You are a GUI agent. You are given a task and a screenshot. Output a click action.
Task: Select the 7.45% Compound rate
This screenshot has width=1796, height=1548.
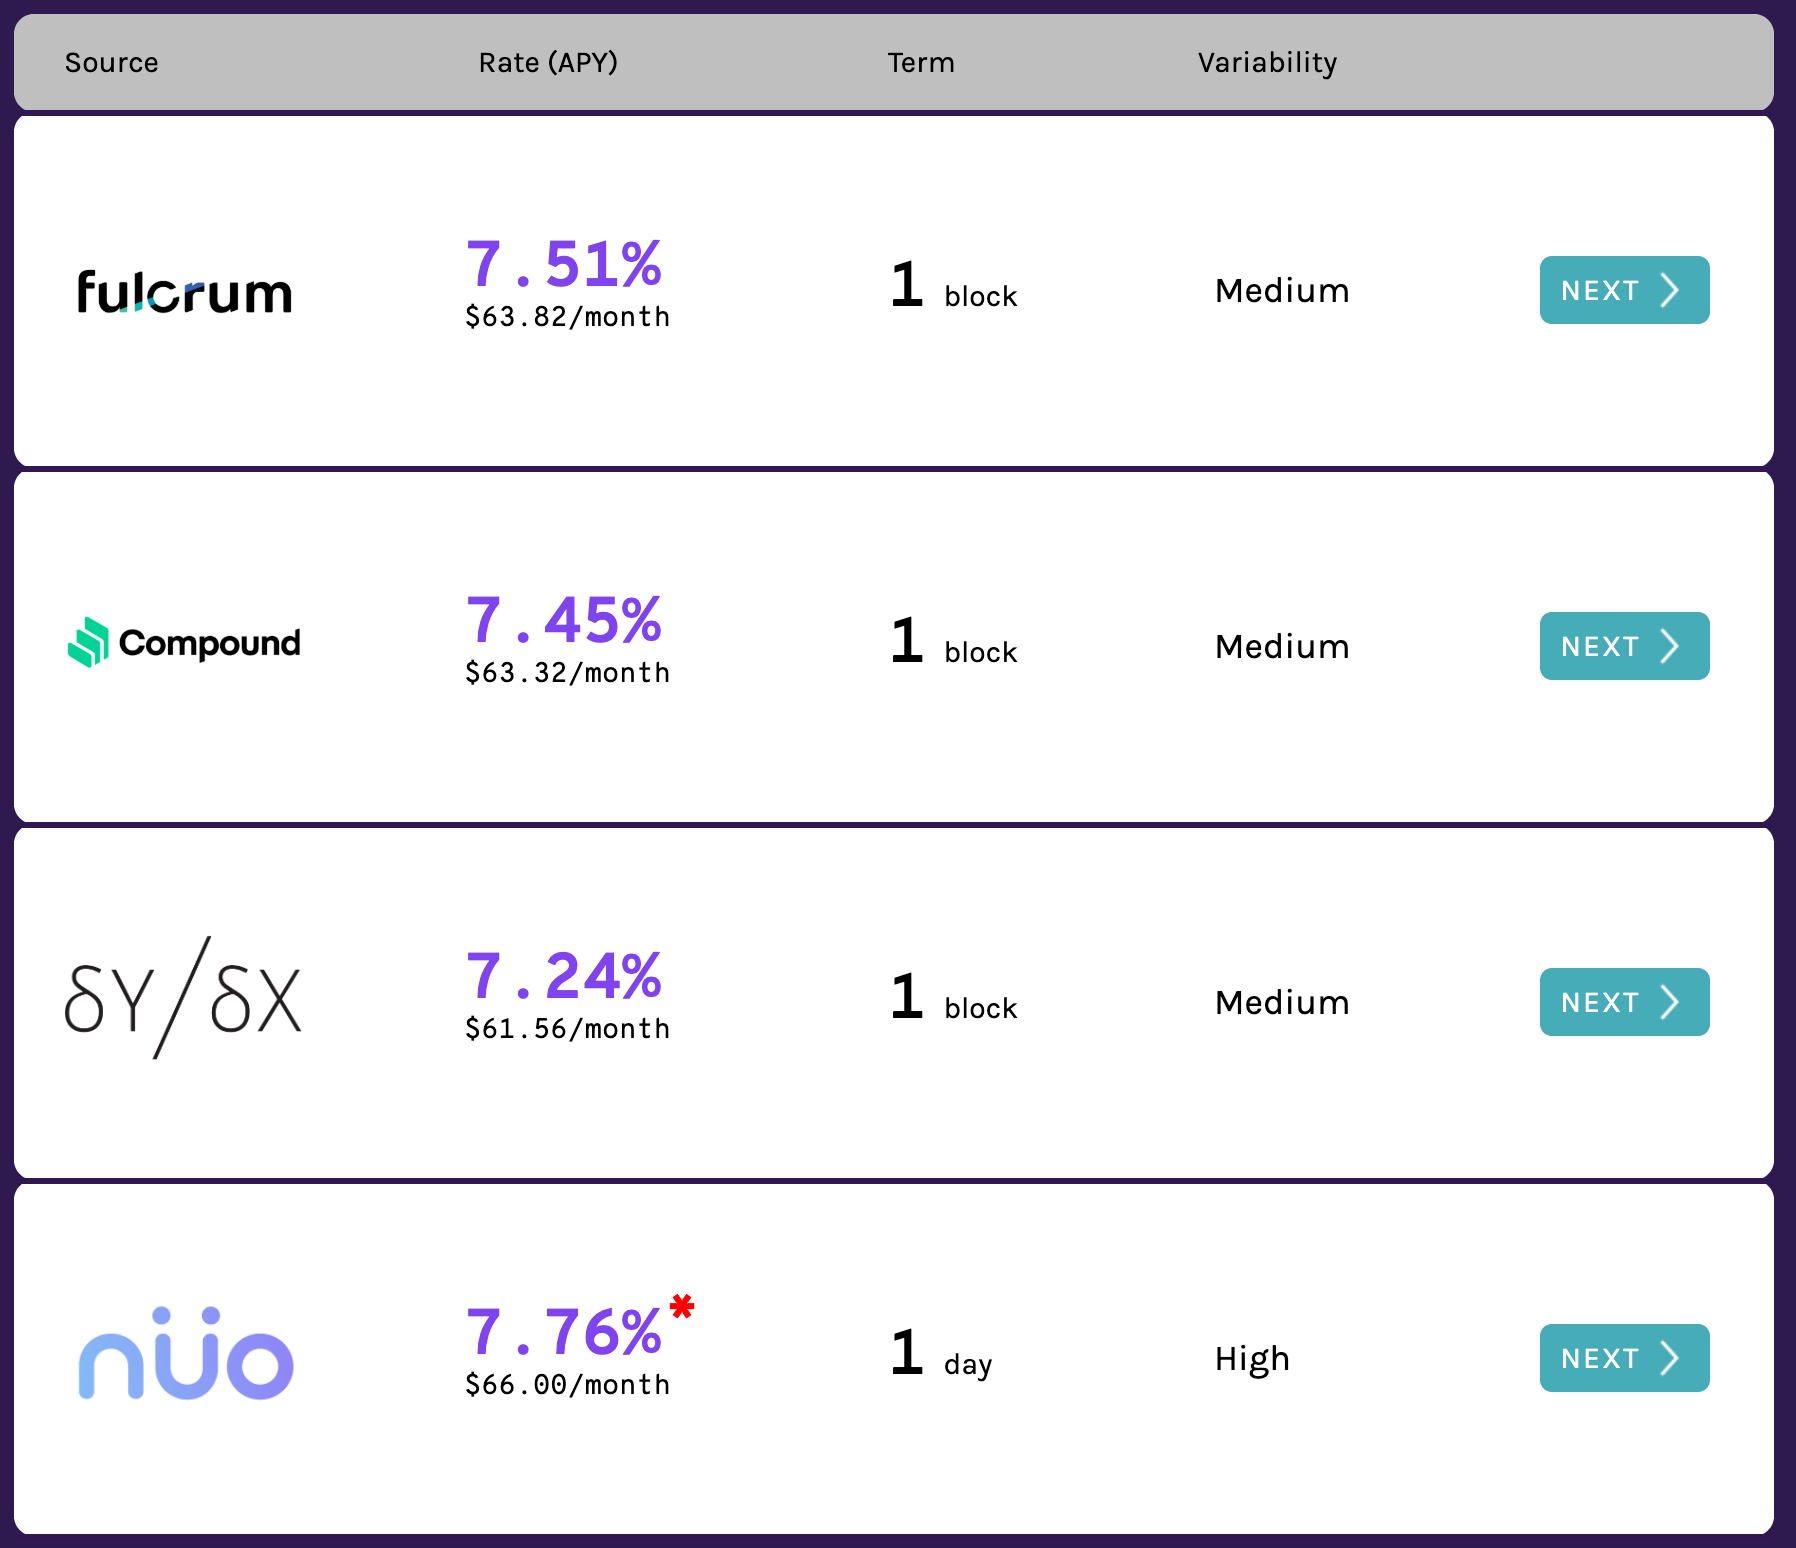click(564, 621)
